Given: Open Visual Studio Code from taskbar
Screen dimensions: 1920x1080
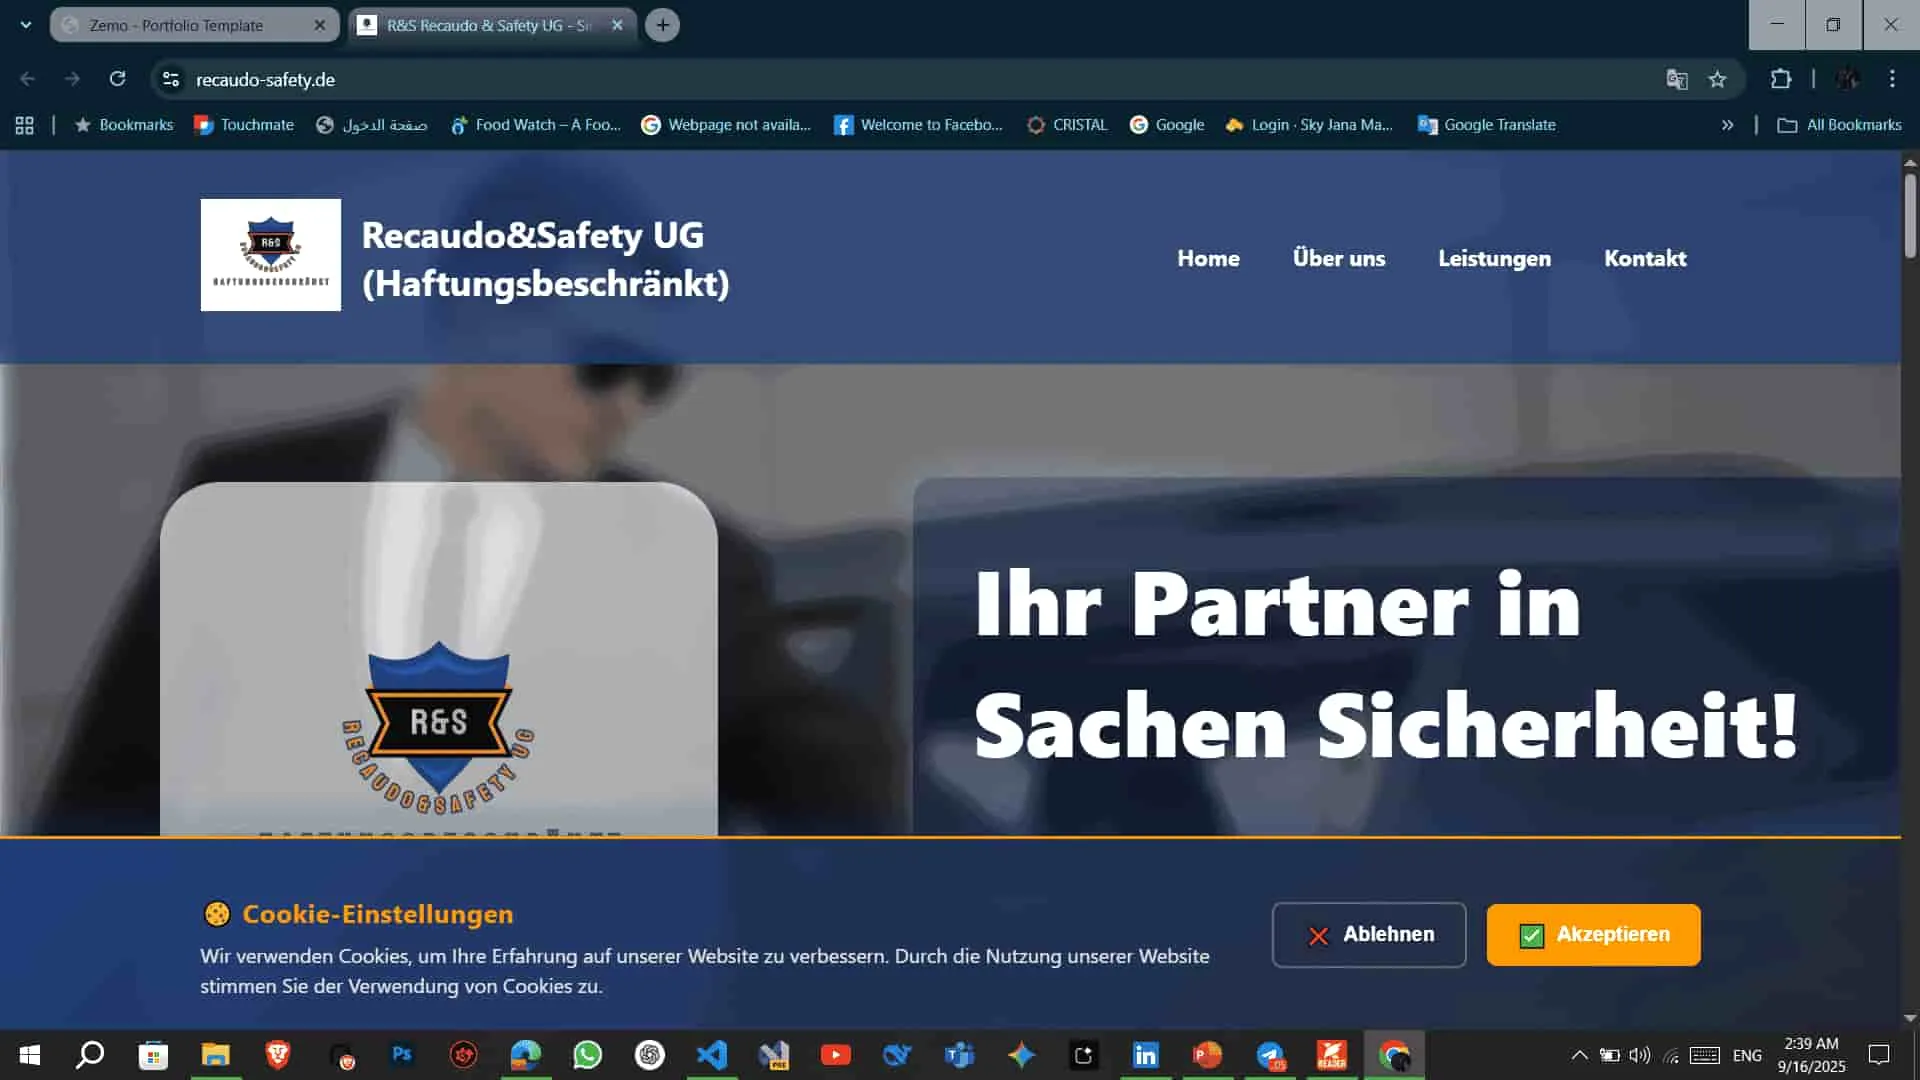Looking at the screenshot, I should click(712, 1055).
